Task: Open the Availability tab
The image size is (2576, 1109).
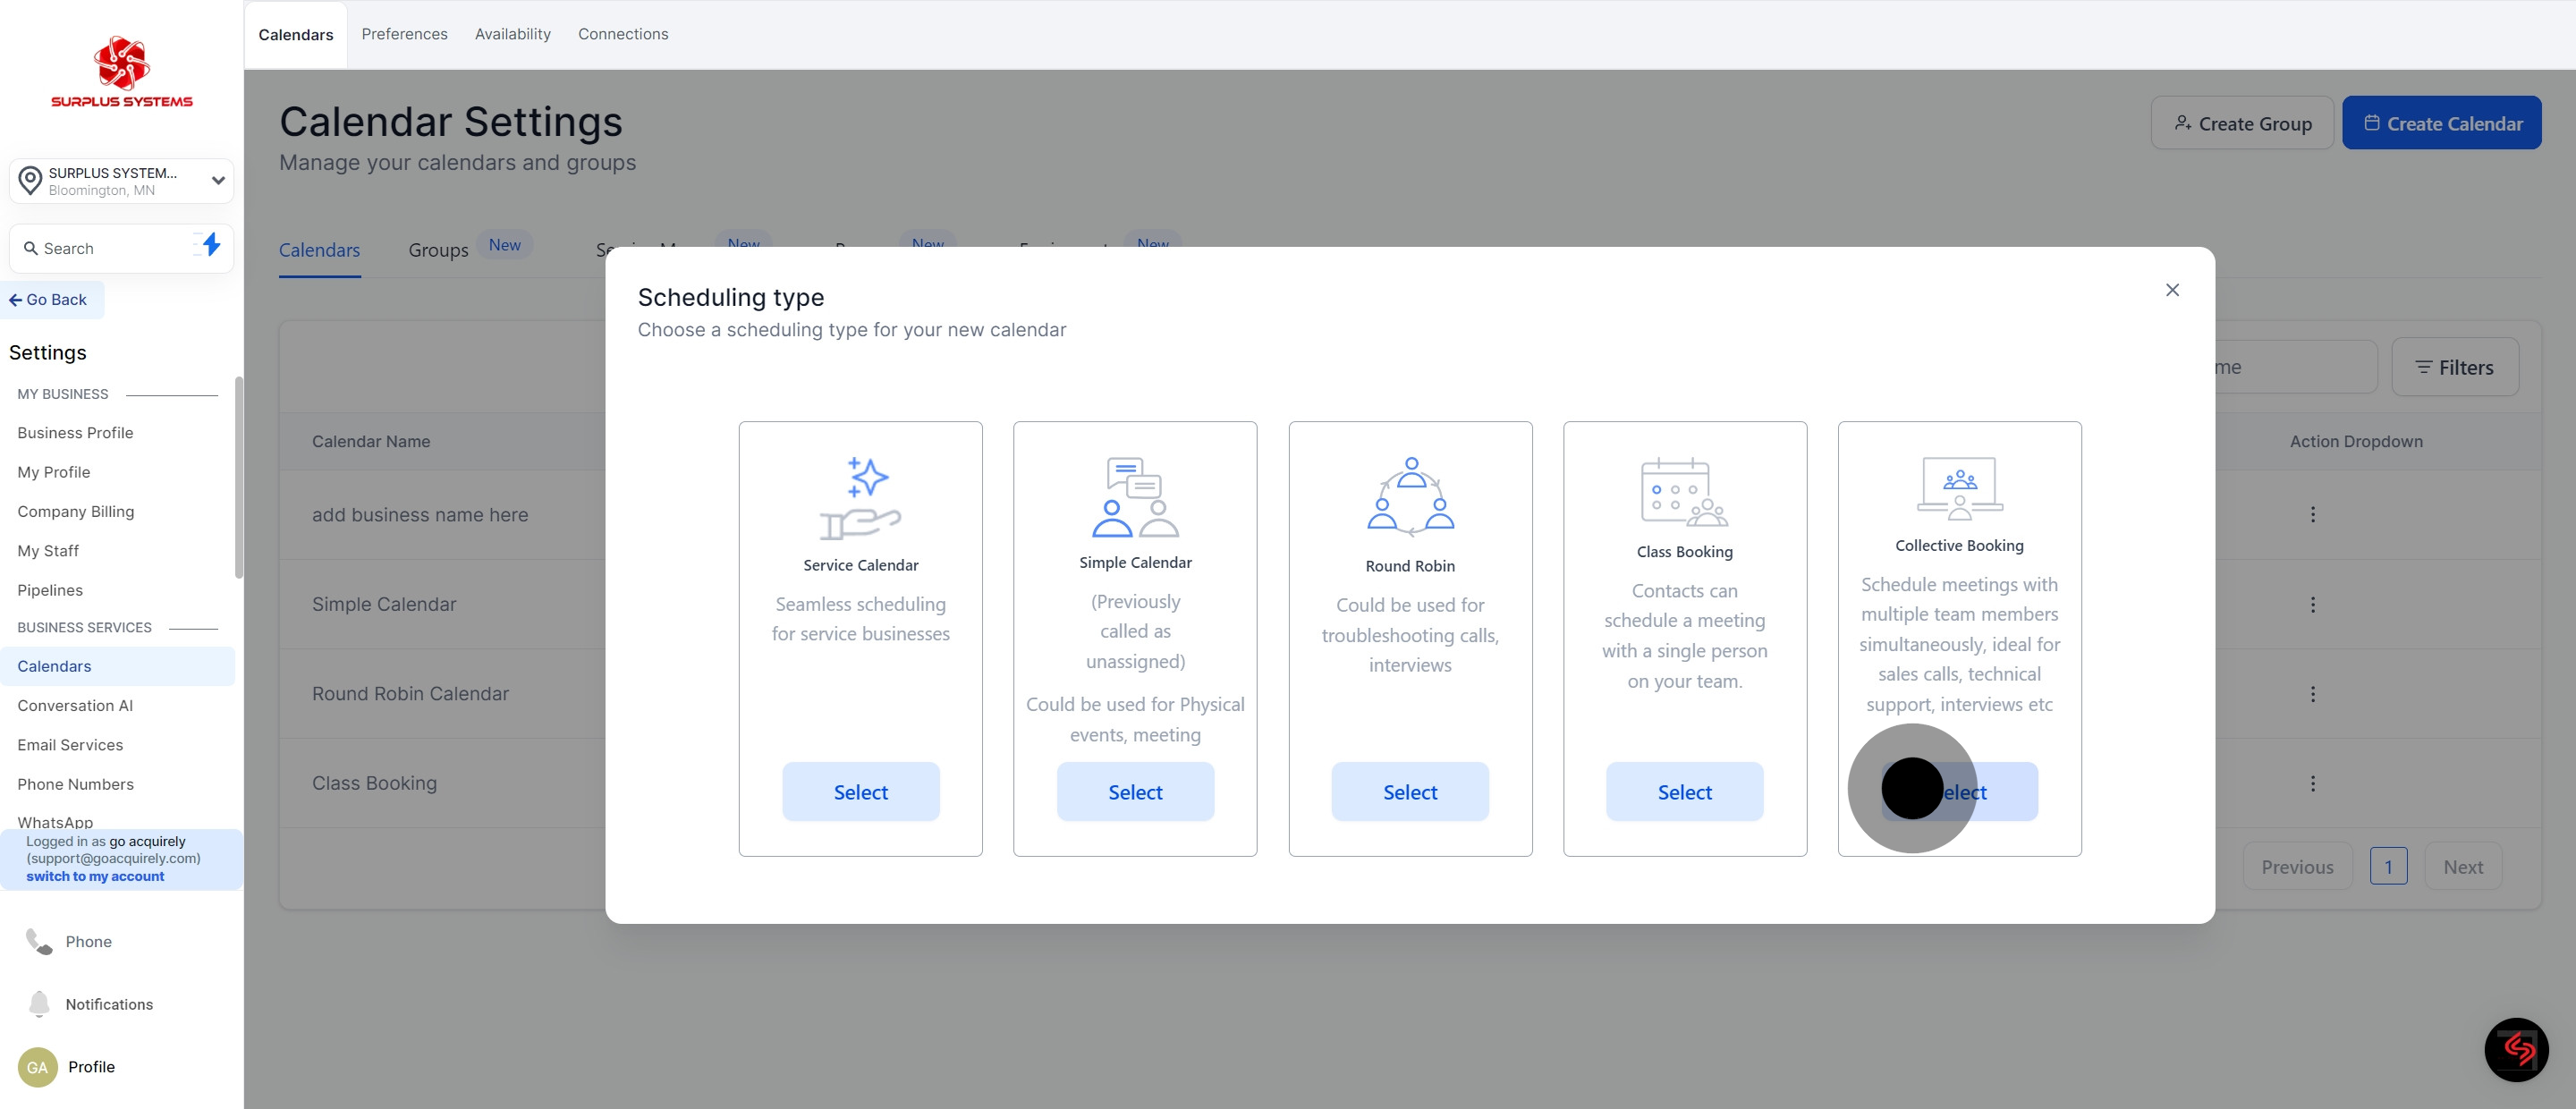Action: coord(512,34)
